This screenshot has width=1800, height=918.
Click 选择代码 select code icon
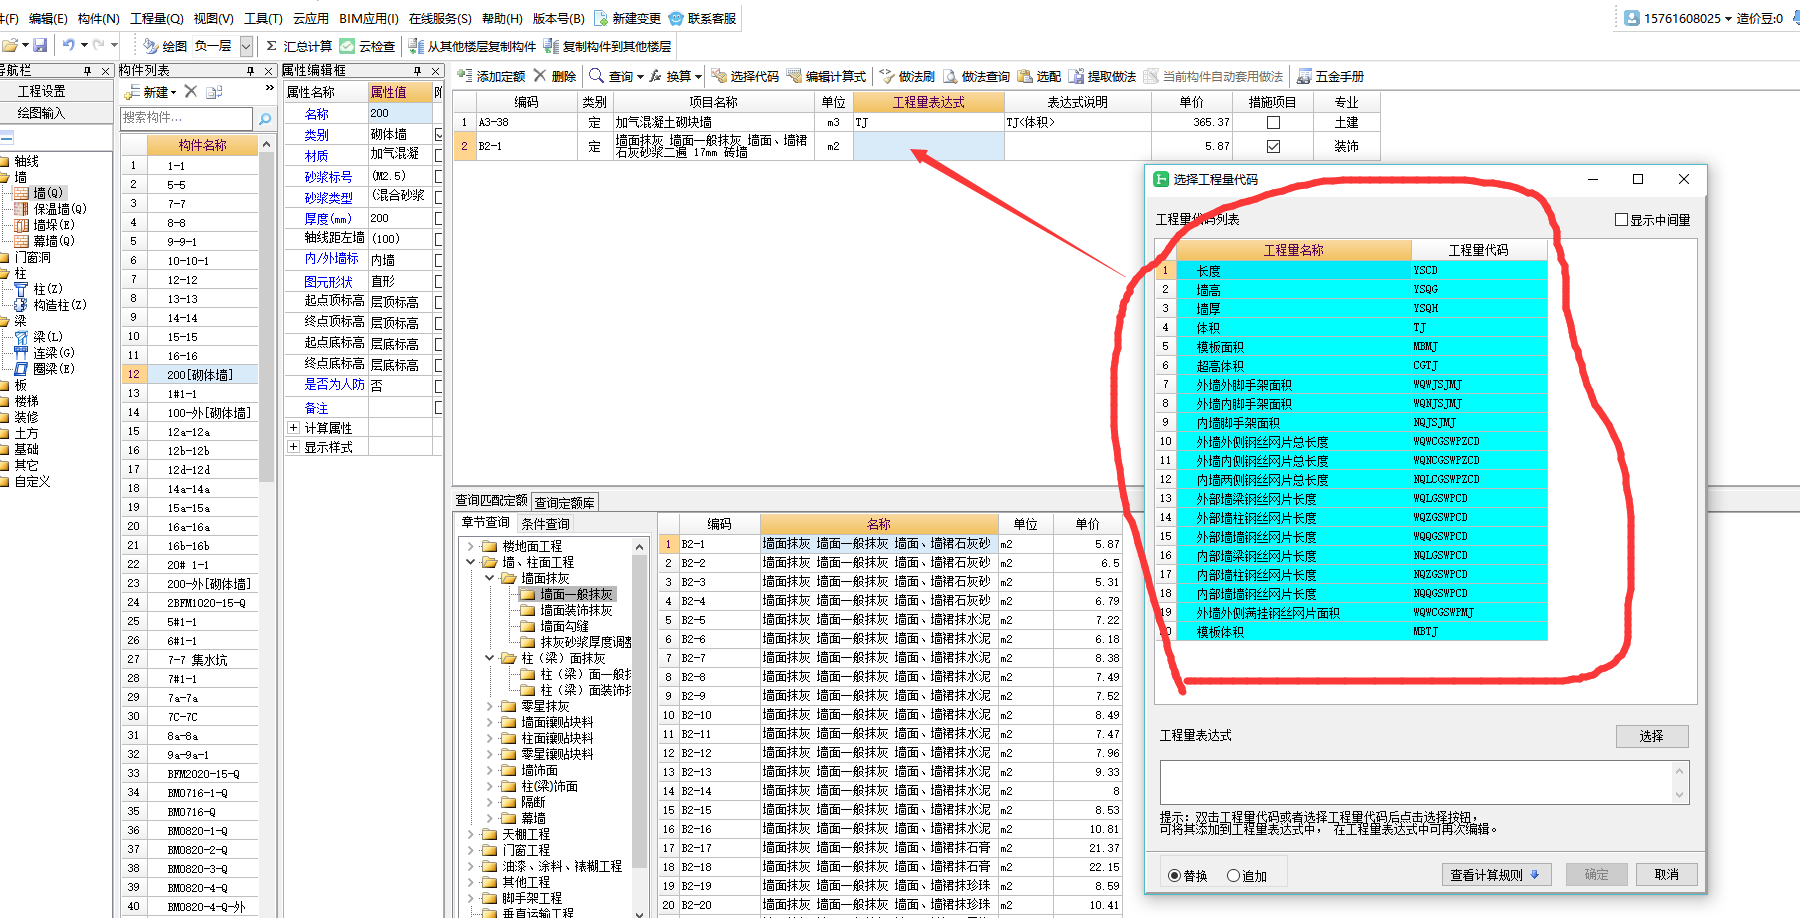[719, 76]
